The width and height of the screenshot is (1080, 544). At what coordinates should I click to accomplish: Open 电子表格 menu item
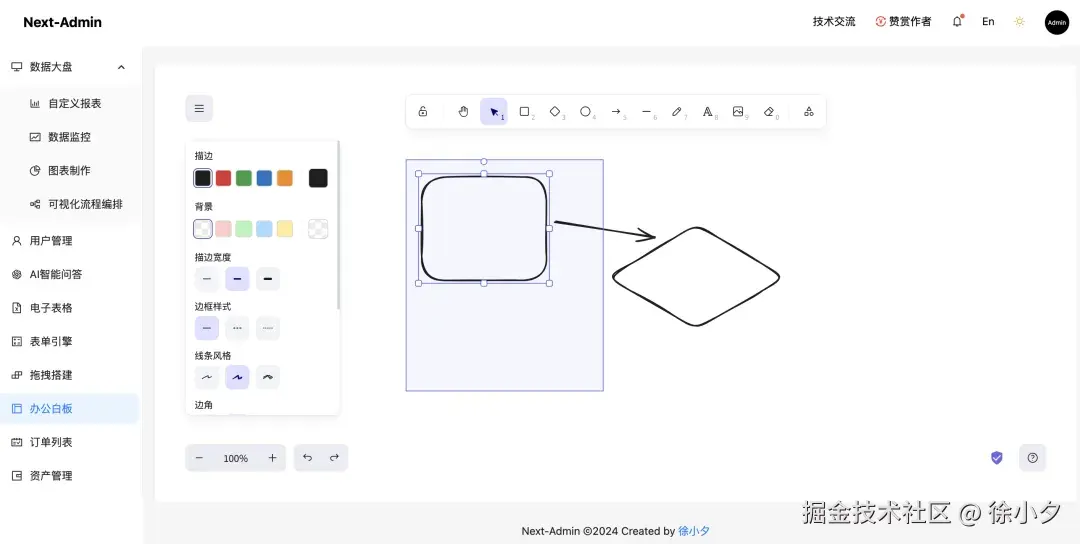pos(70,308)
